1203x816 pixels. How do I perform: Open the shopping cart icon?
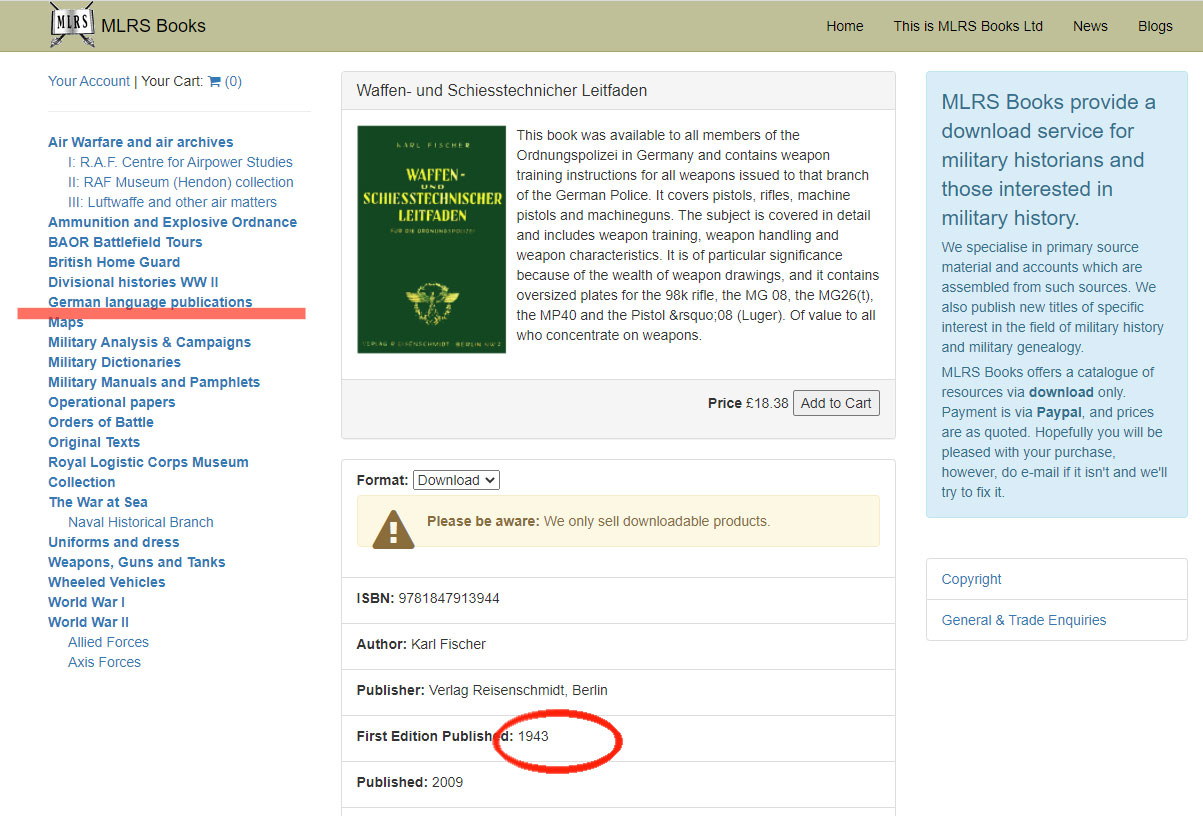click(214, 82)
